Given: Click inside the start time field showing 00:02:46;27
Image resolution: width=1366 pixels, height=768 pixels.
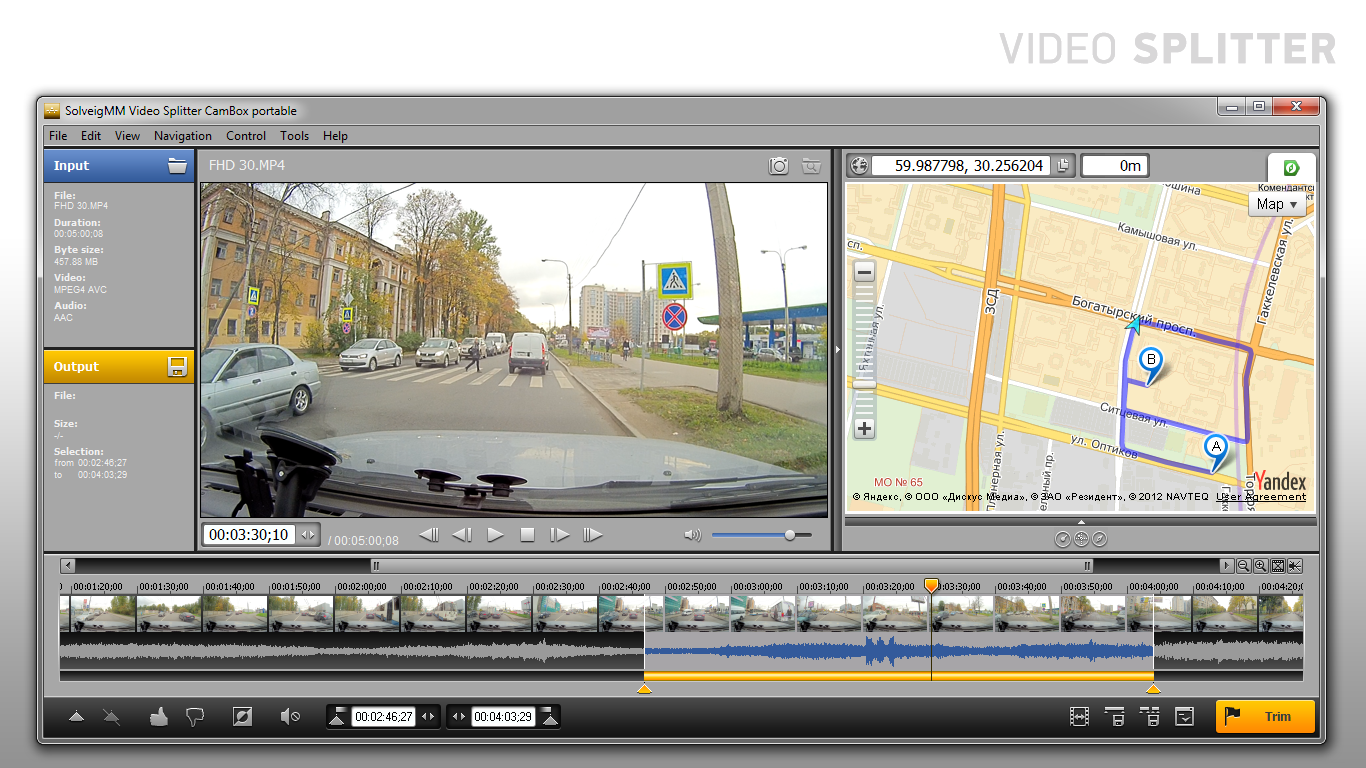Looking at the screenshot, I should [383, 716].
